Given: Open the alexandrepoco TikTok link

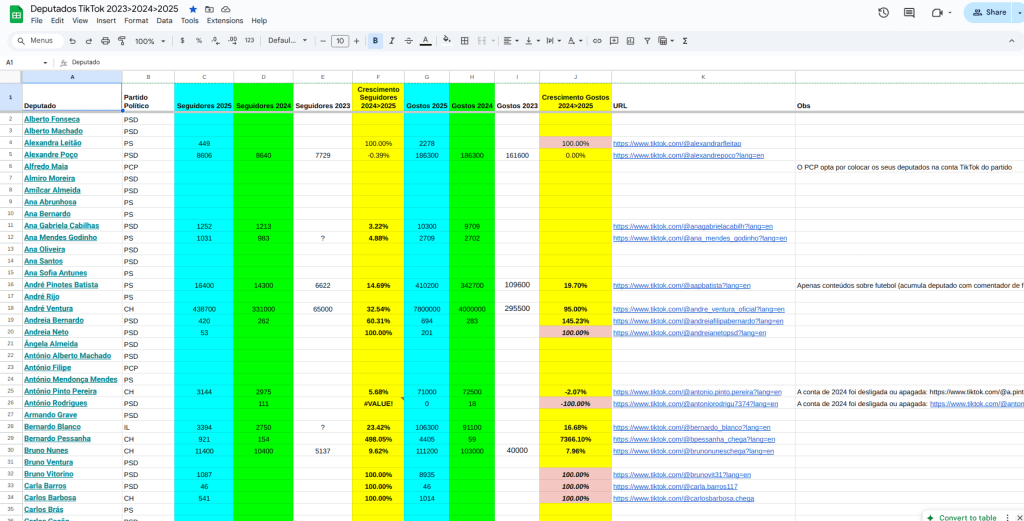Looking at the screenshot, I should click(688, 156).
